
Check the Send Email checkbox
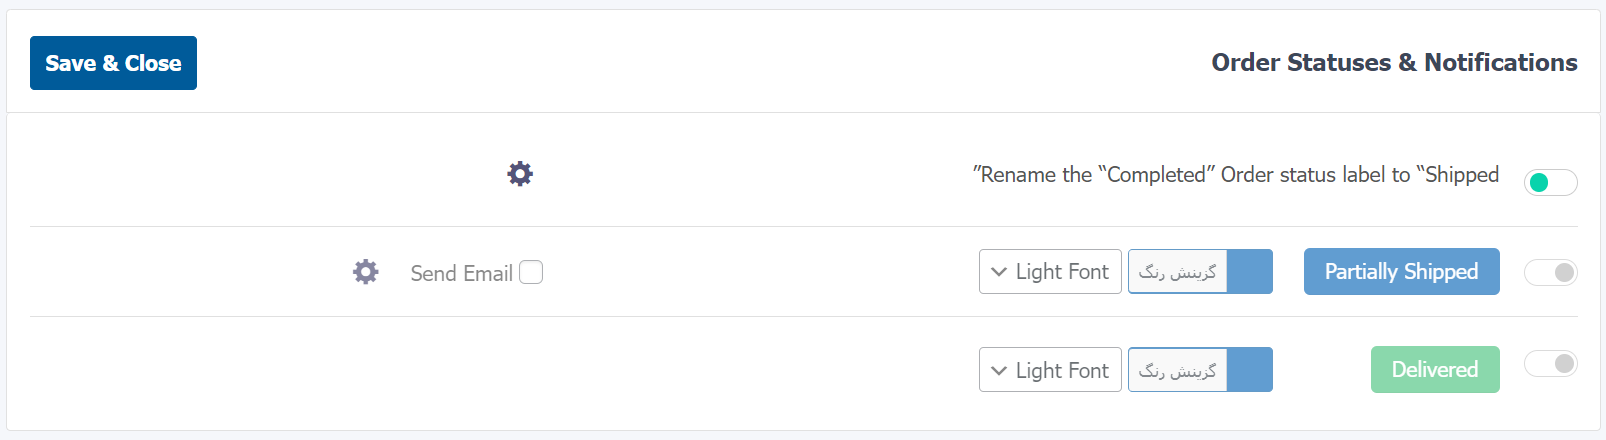[x=531, y=272]
